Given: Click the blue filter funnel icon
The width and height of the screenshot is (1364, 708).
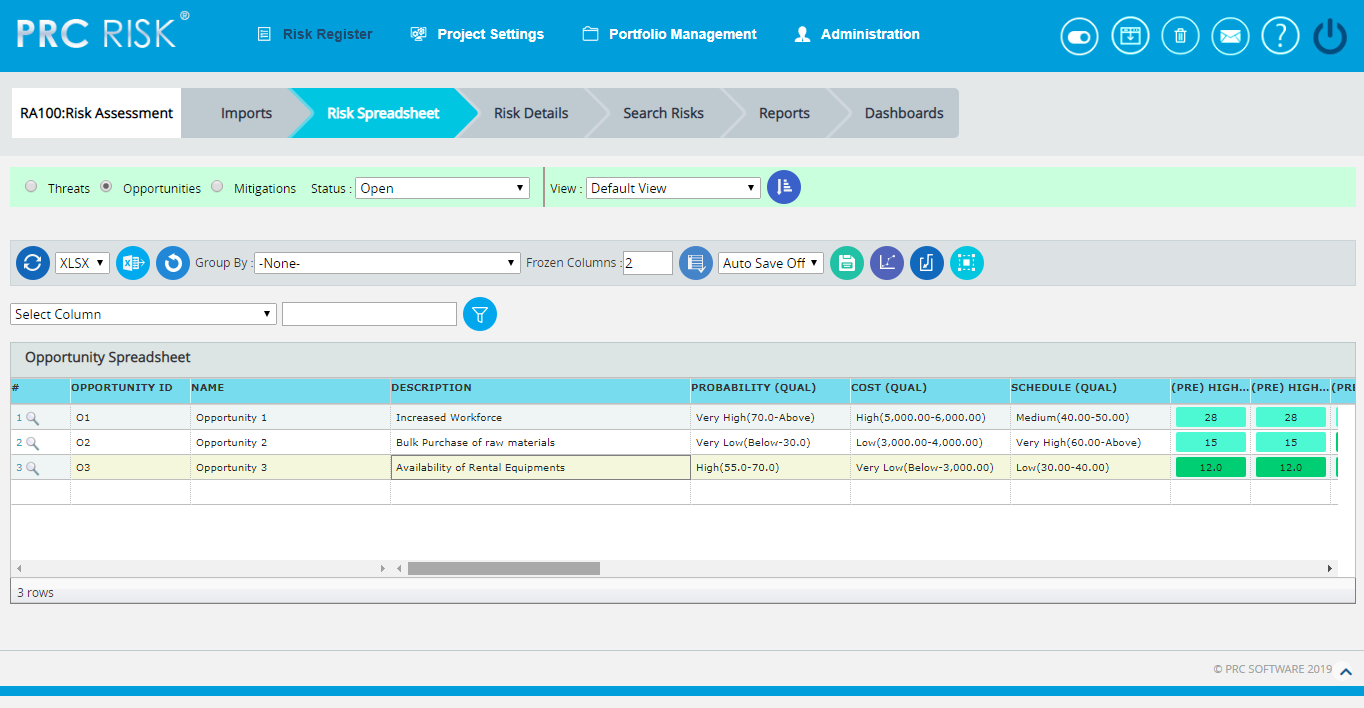Looking at the screenshot, I should click(x=480, y=314).
